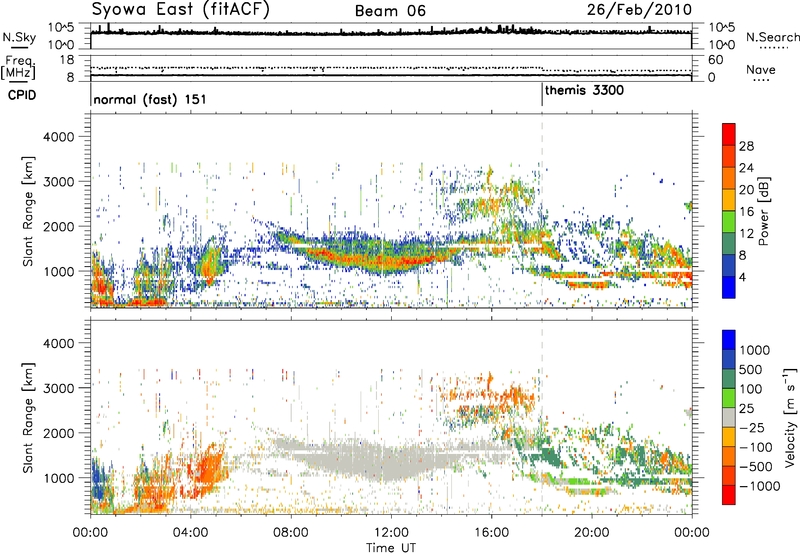Screen dimensions: 800x554
Task: Select the Power colorbar segment between 20 and 24
Action: click(x=729, y=178)
